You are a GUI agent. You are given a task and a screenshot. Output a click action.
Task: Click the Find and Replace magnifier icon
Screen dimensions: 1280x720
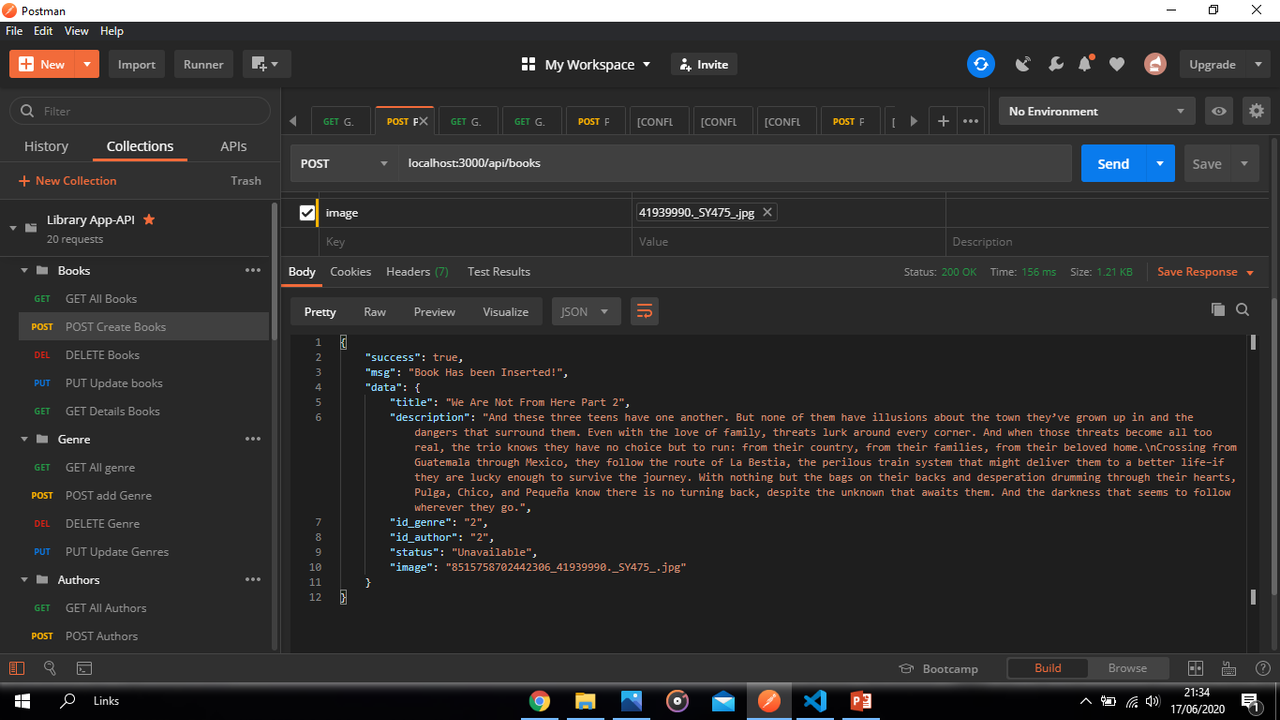(x=50, y=668)
